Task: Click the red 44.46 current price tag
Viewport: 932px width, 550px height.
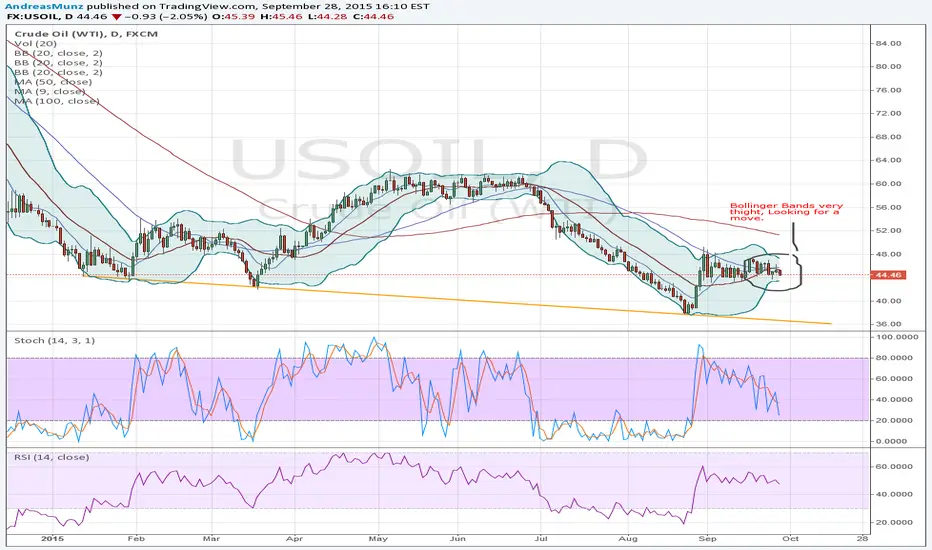Action: click(889, 275)
